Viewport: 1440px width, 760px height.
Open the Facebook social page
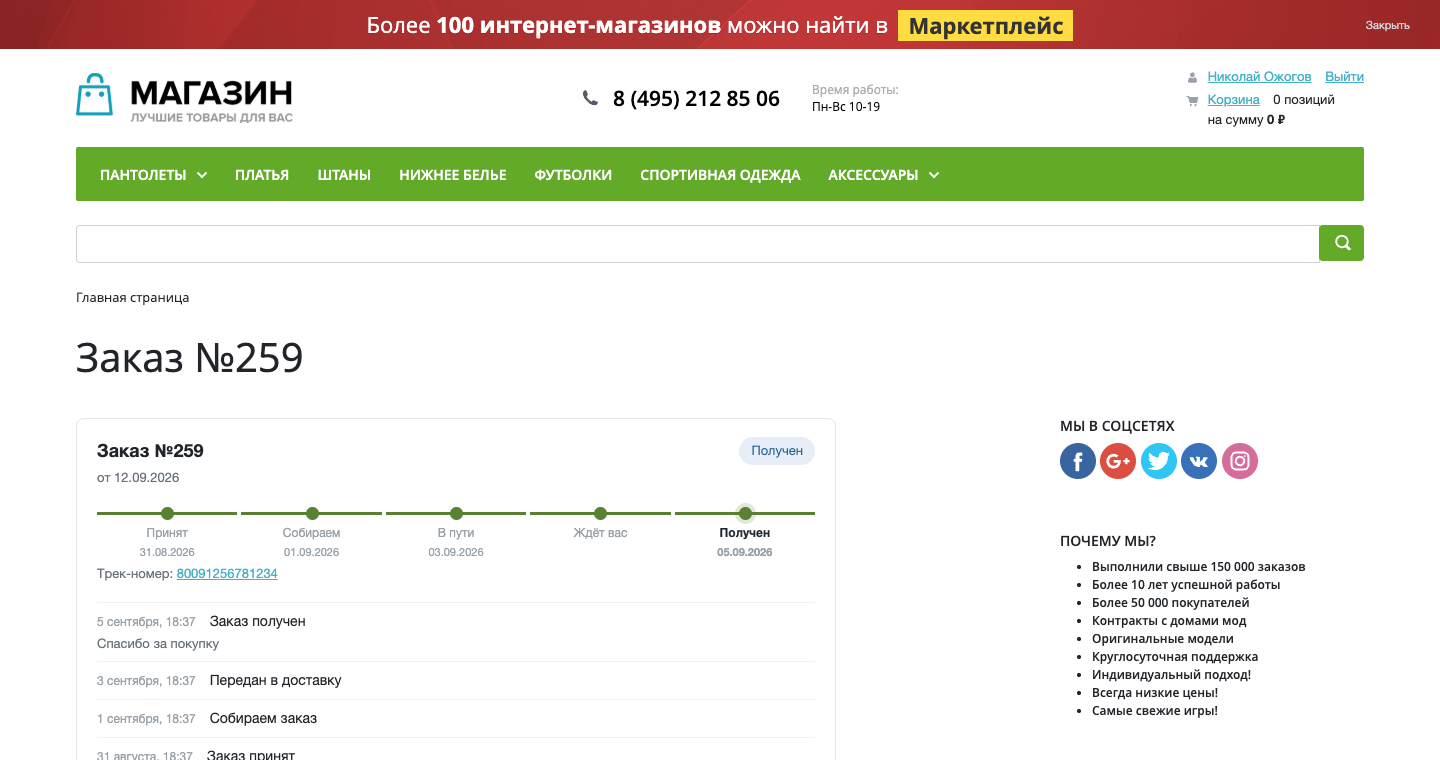point(1078,461)
